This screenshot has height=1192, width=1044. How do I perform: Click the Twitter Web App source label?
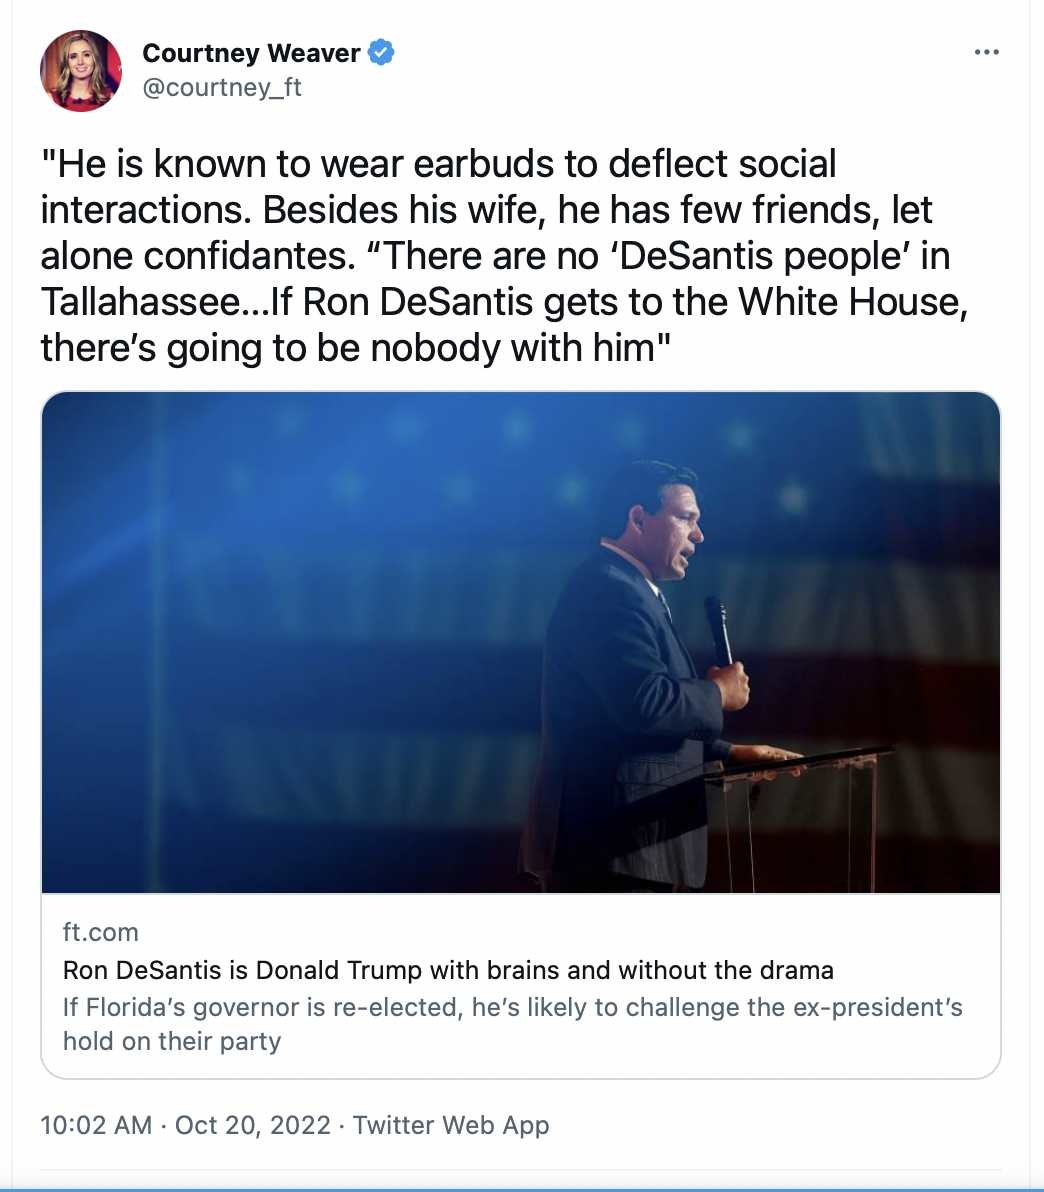point(450,1125)
